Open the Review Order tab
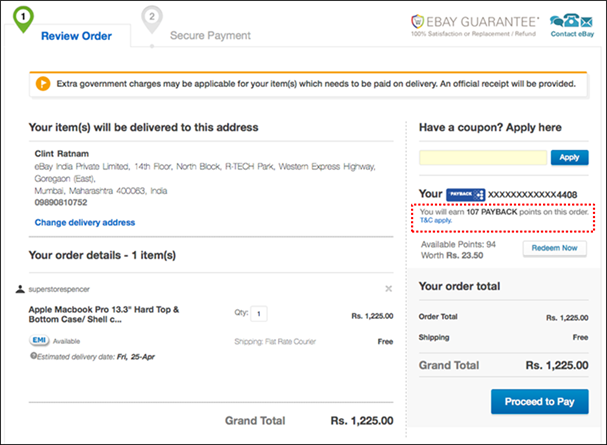This screenshot has height=445, width=607. tap(76, 36)
